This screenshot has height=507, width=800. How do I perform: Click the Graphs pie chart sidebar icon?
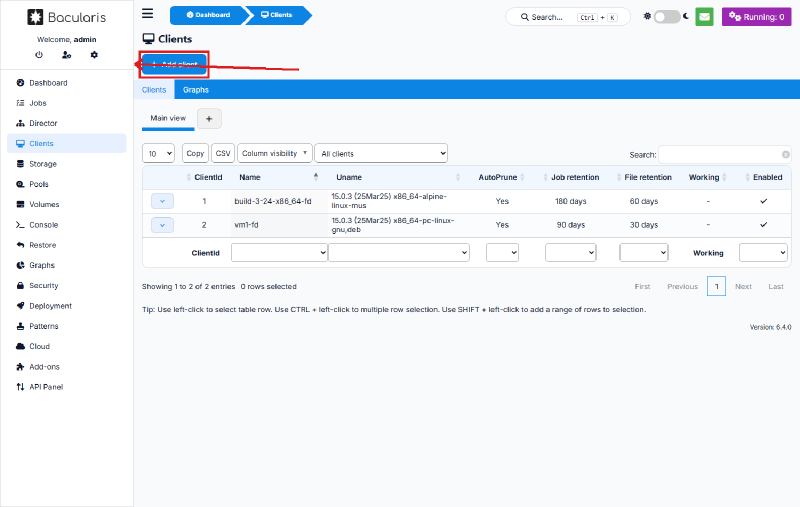pyautogui.click(x=20, y=265)
